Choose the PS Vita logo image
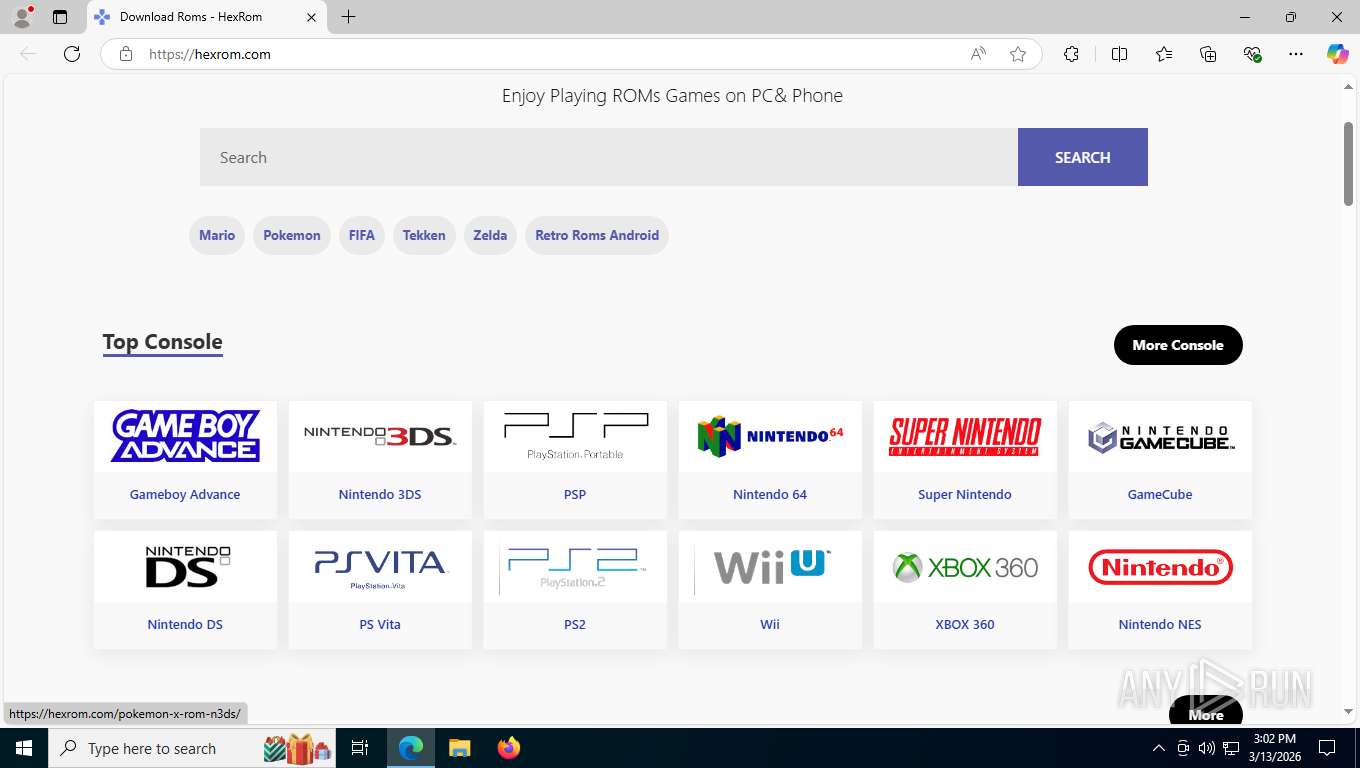Viewport: 1360px width, 768px height. point(380,568)
